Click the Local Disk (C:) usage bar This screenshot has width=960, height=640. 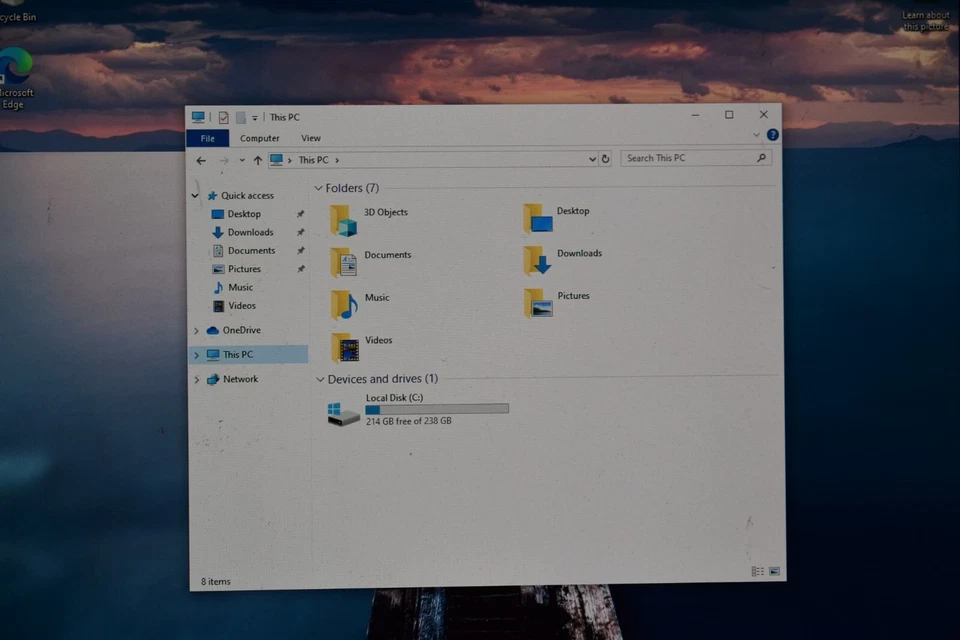click(x=437, y=409)
